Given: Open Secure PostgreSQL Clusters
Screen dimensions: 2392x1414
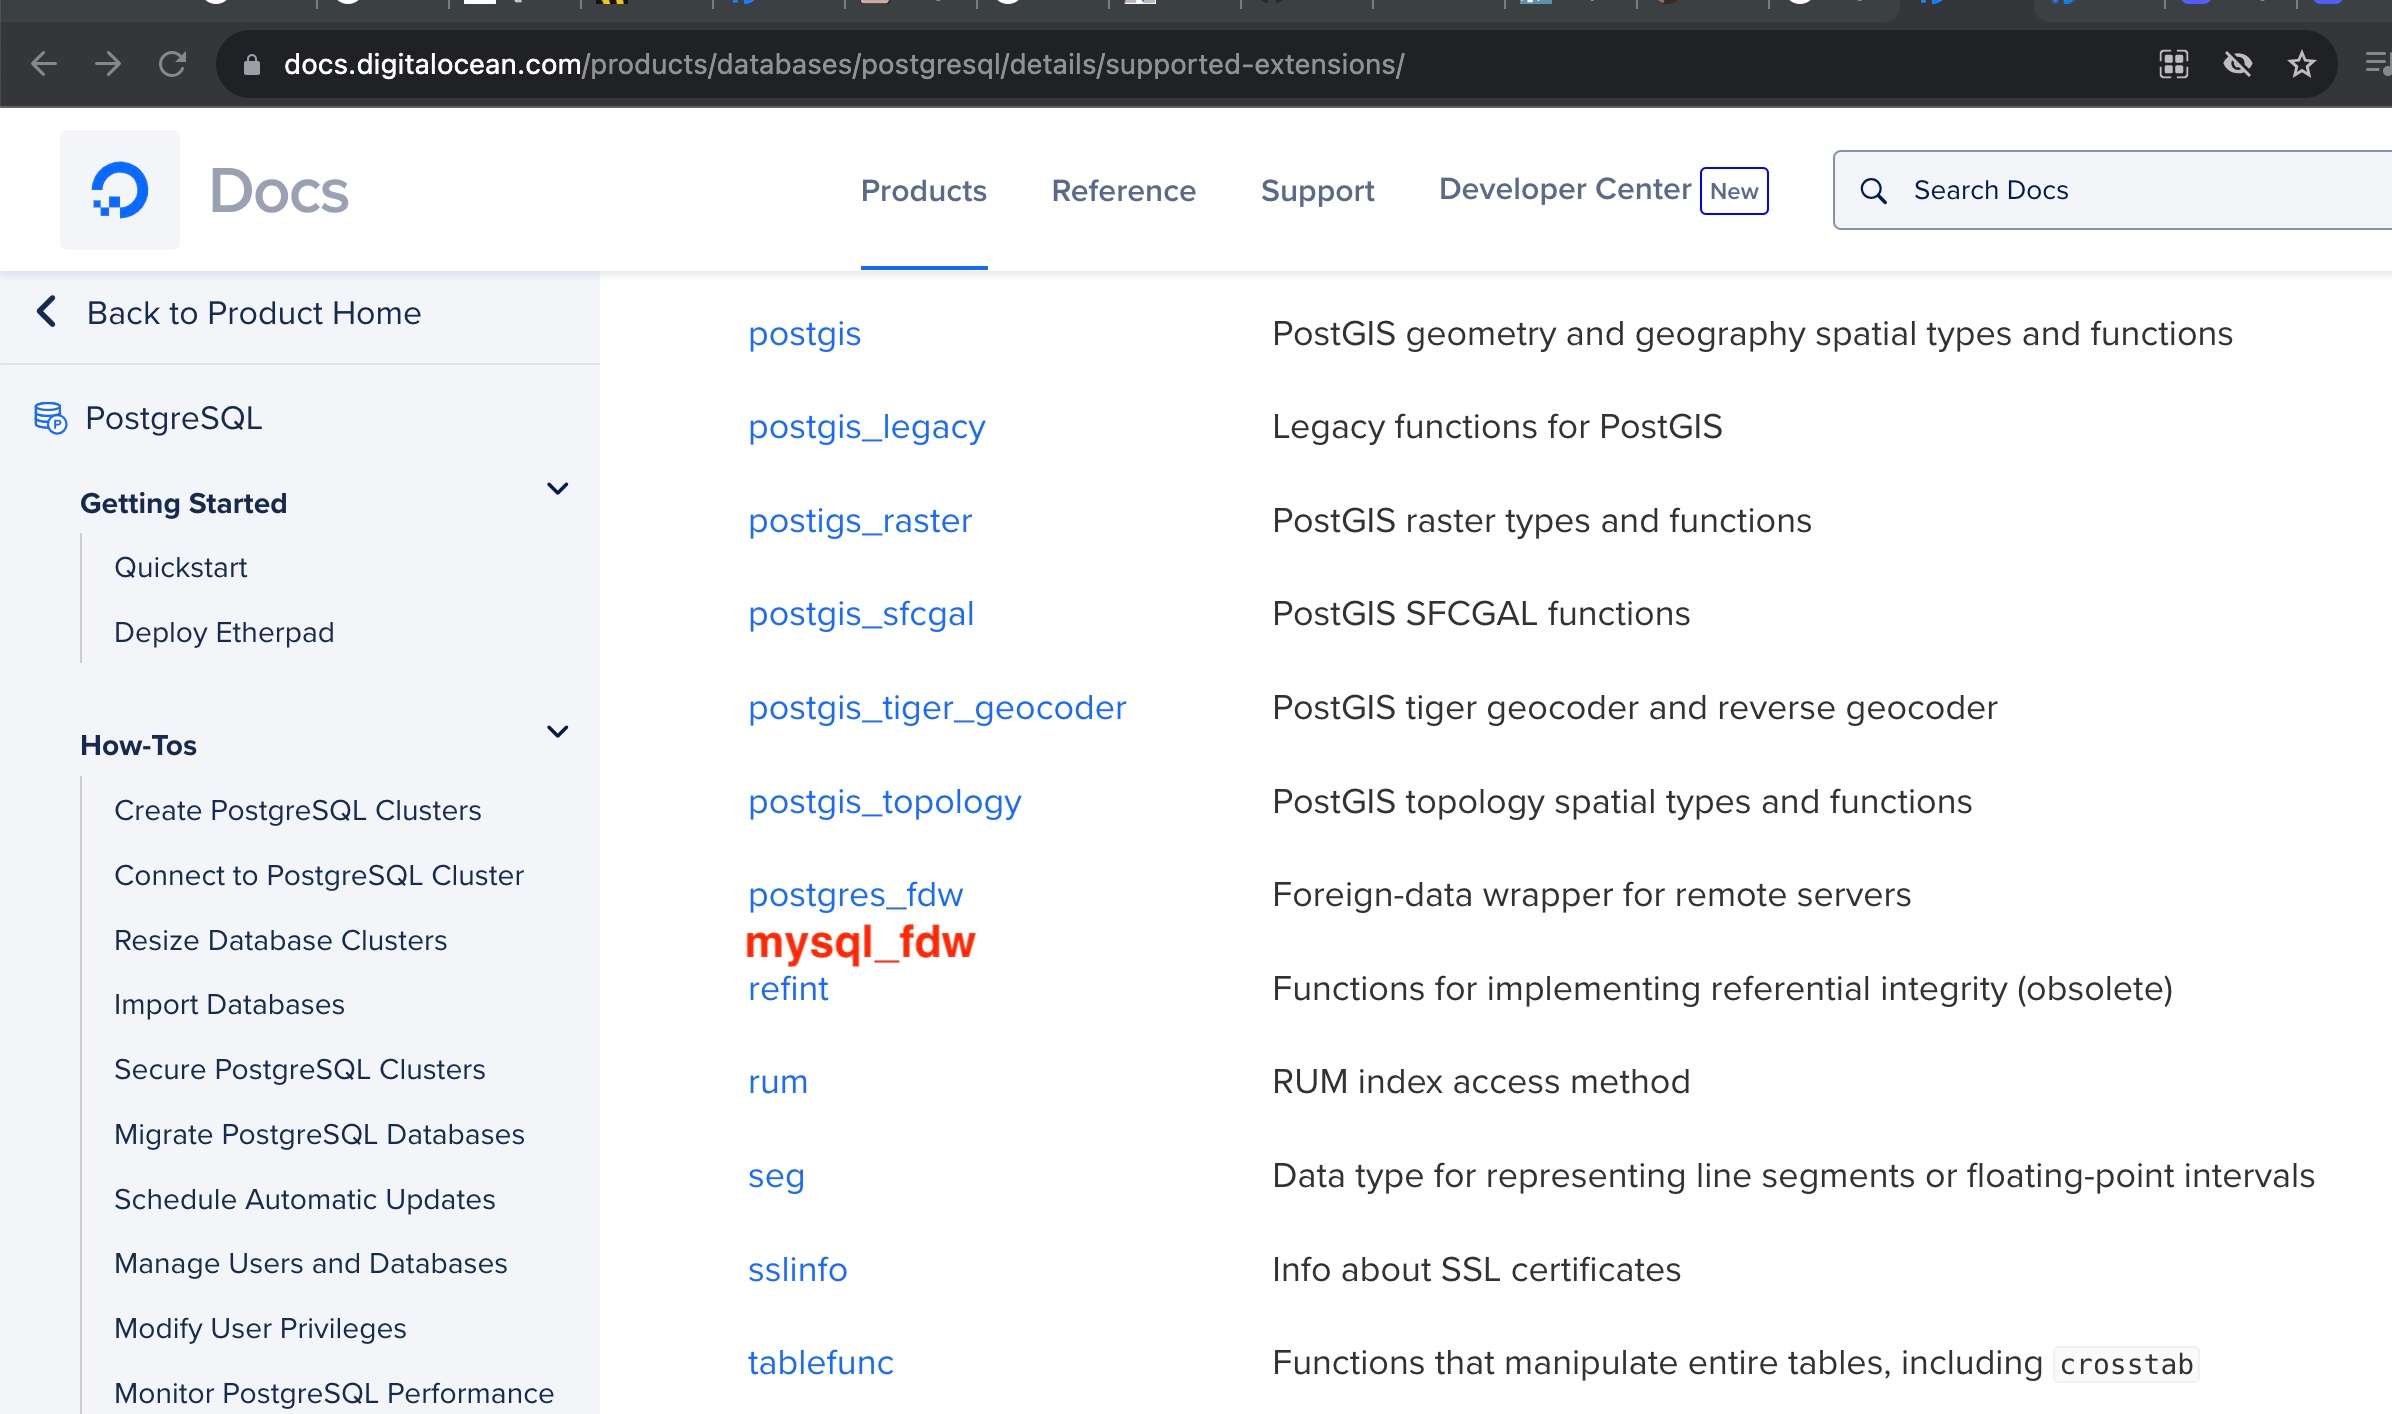Looking at the screenshot, I should click(x=300, y=1070).
